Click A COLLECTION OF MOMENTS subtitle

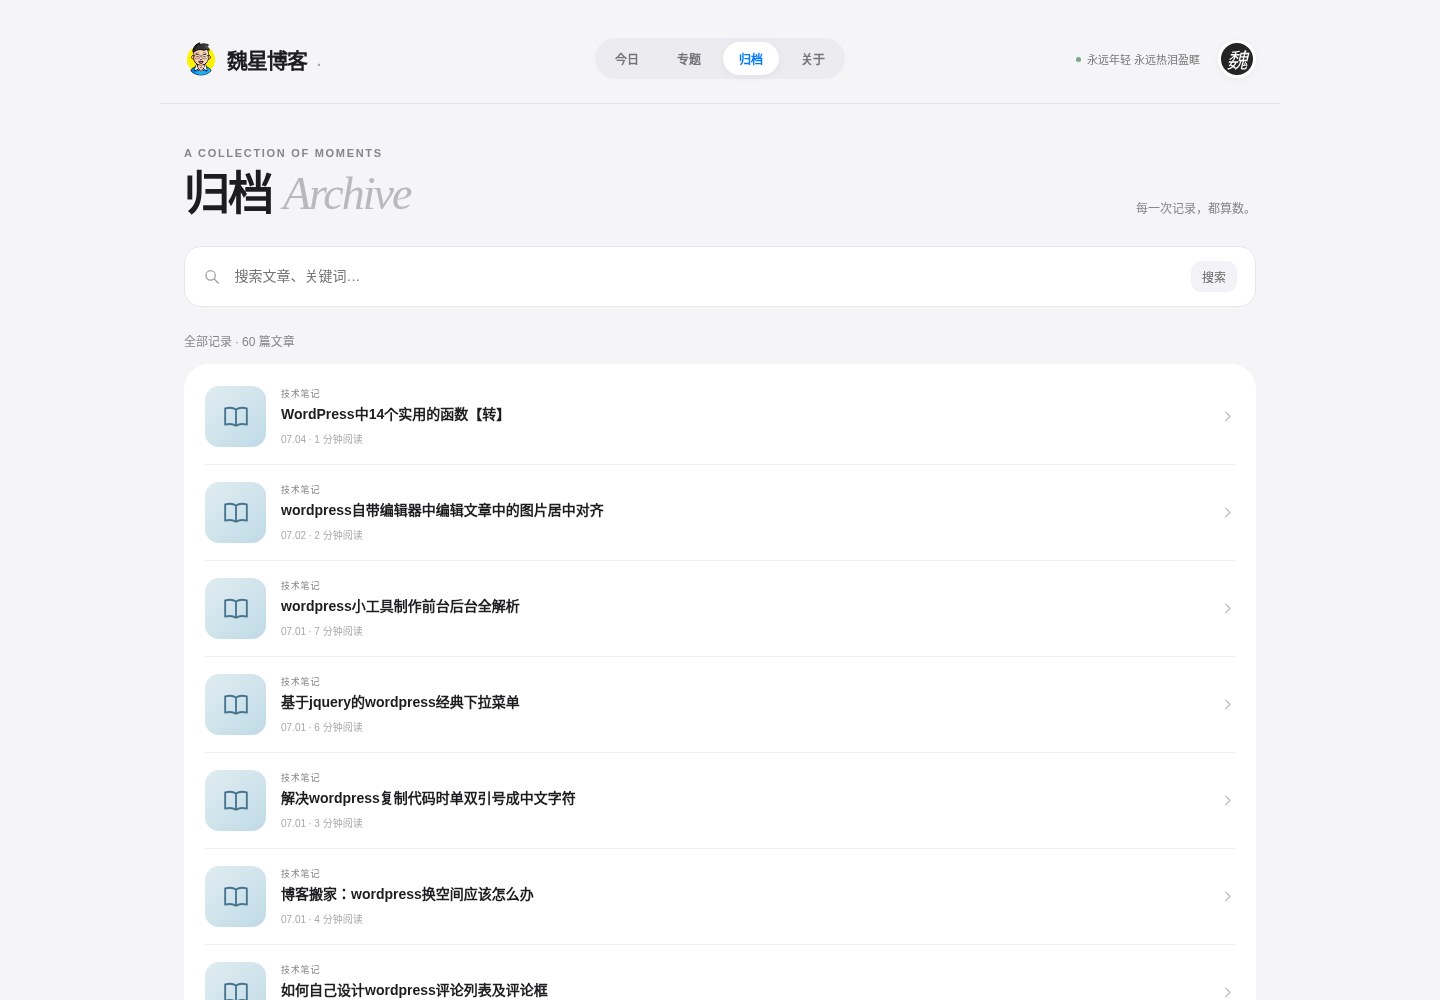(283, 153)
